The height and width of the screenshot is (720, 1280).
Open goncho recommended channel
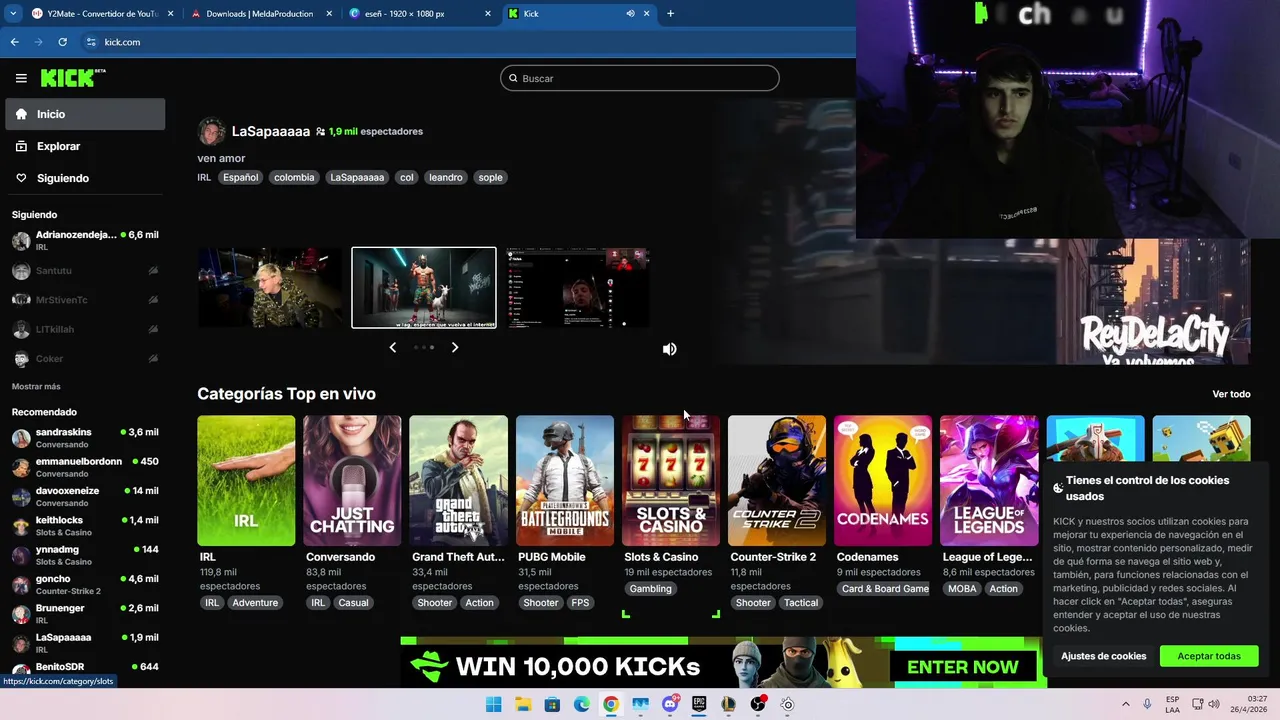(85, 585)
